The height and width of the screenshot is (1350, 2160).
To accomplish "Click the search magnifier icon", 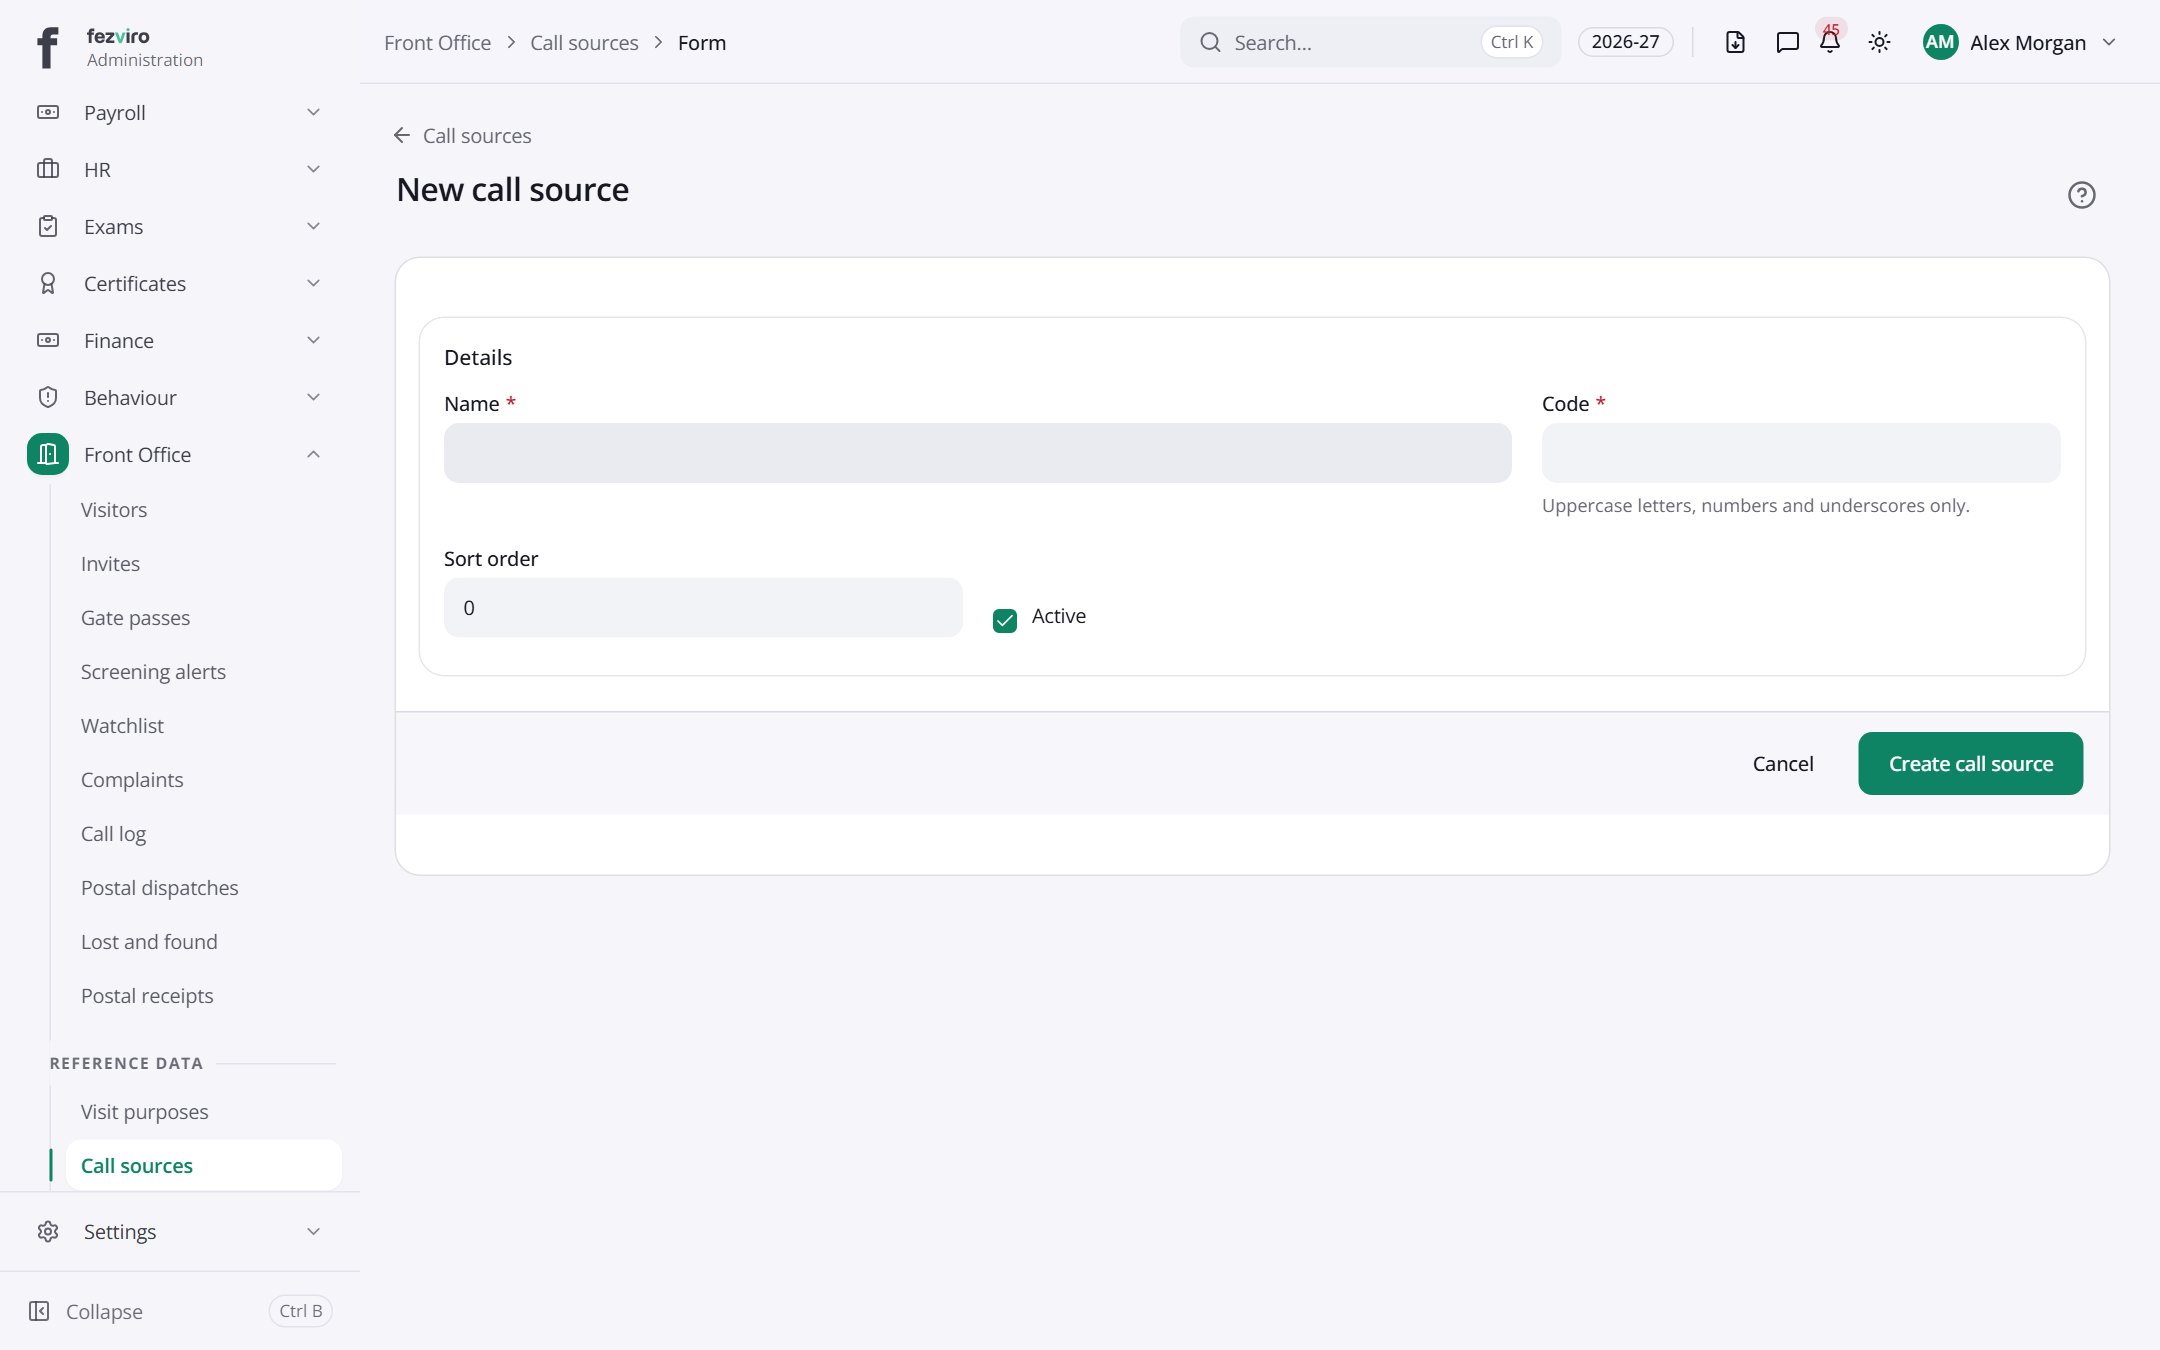I will tap(1210, 42).
